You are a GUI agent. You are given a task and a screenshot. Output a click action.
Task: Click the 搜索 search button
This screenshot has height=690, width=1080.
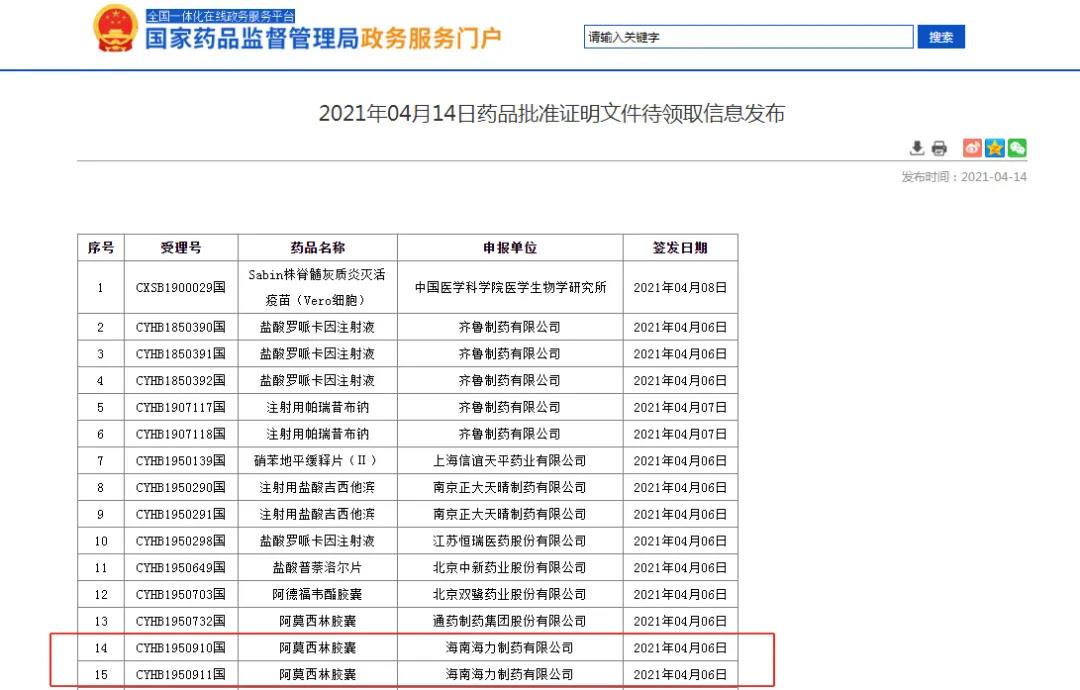point(941,37)
